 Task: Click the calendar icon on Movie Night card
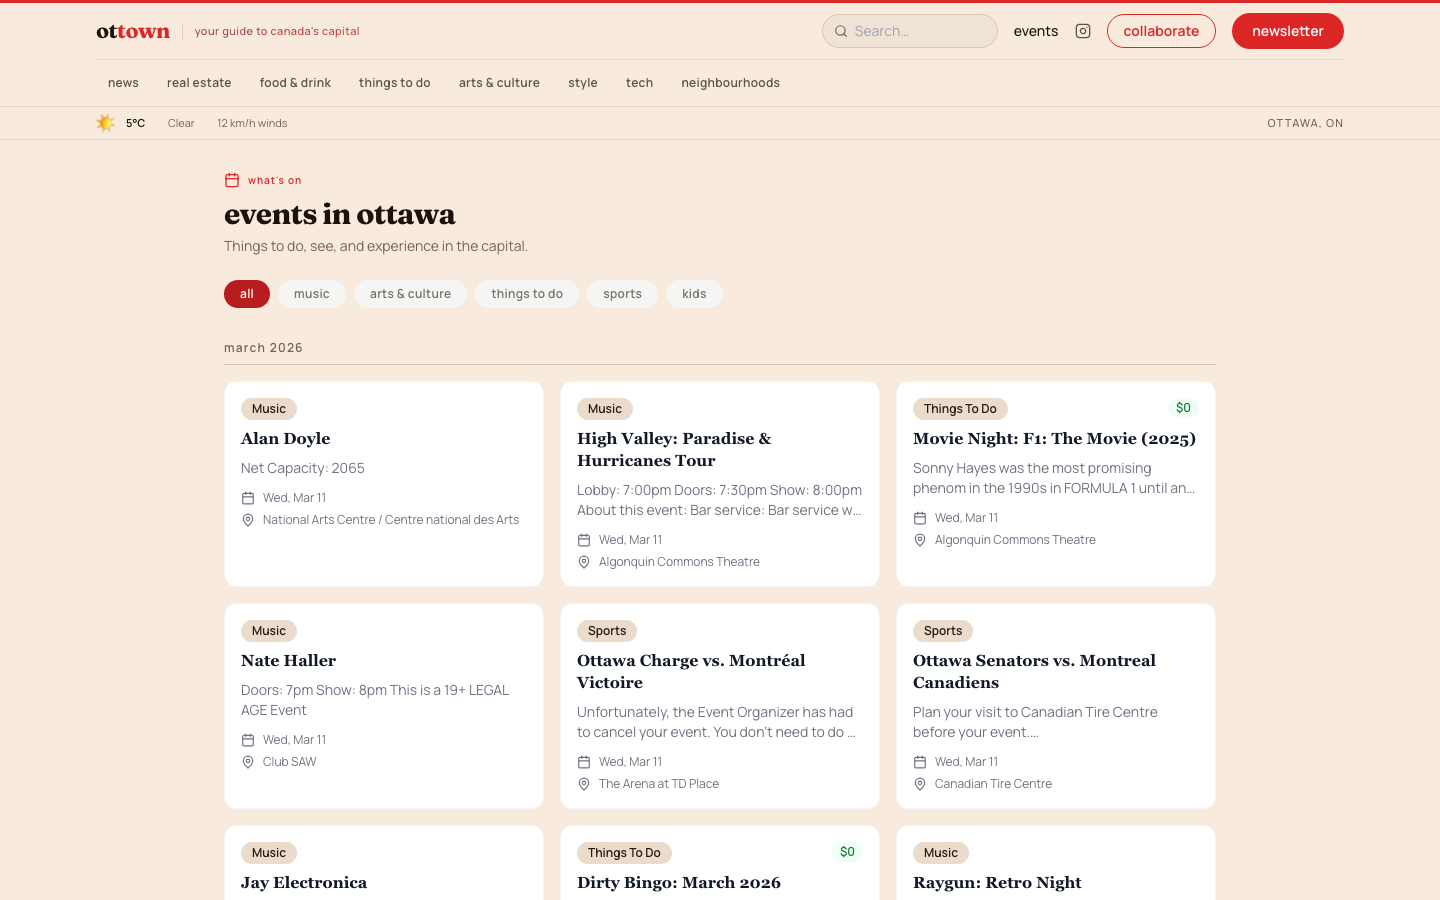point(920,518)
